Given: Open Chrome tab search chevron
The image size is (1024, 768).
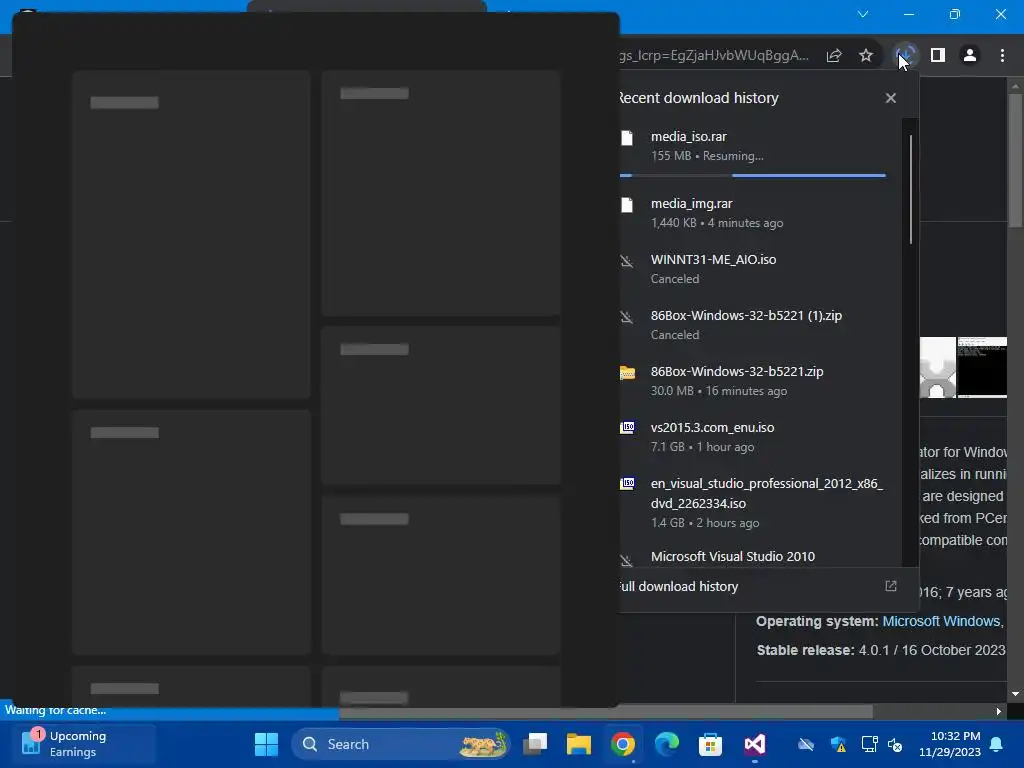Looking at the screenshot, I should (863, 14).
